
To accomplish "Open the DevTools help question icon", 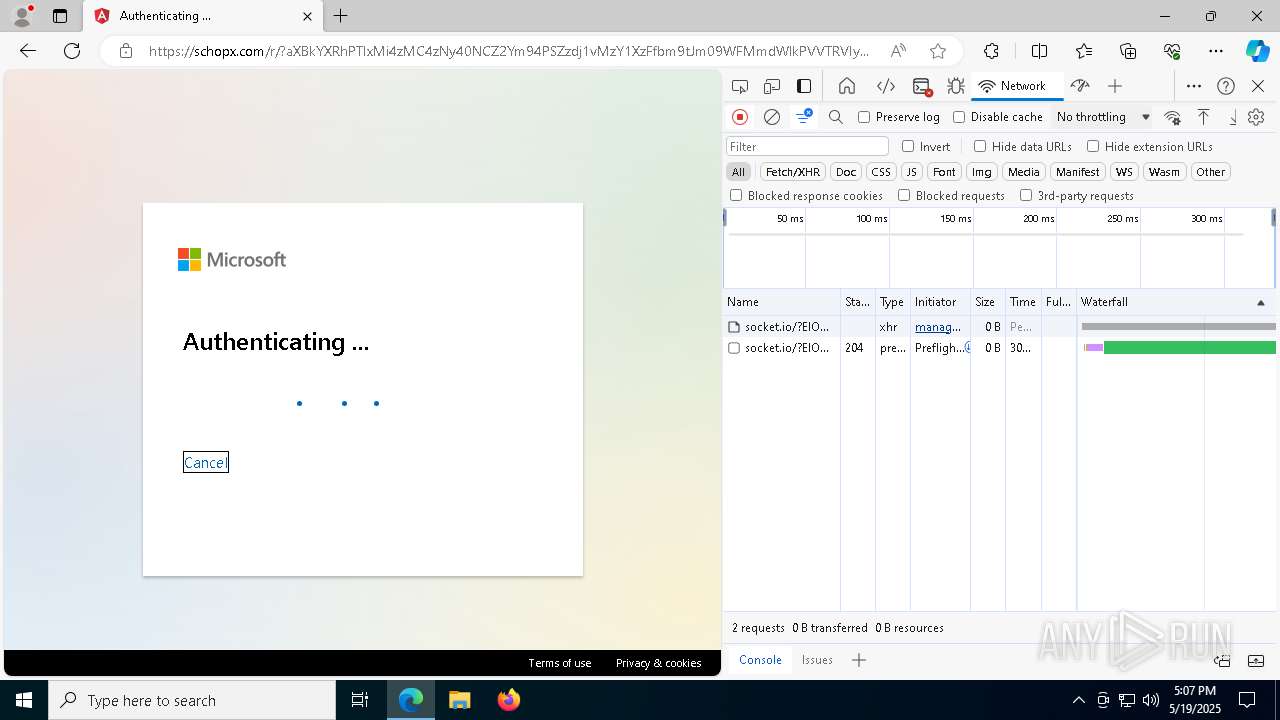I will (x=1226, y=86).
